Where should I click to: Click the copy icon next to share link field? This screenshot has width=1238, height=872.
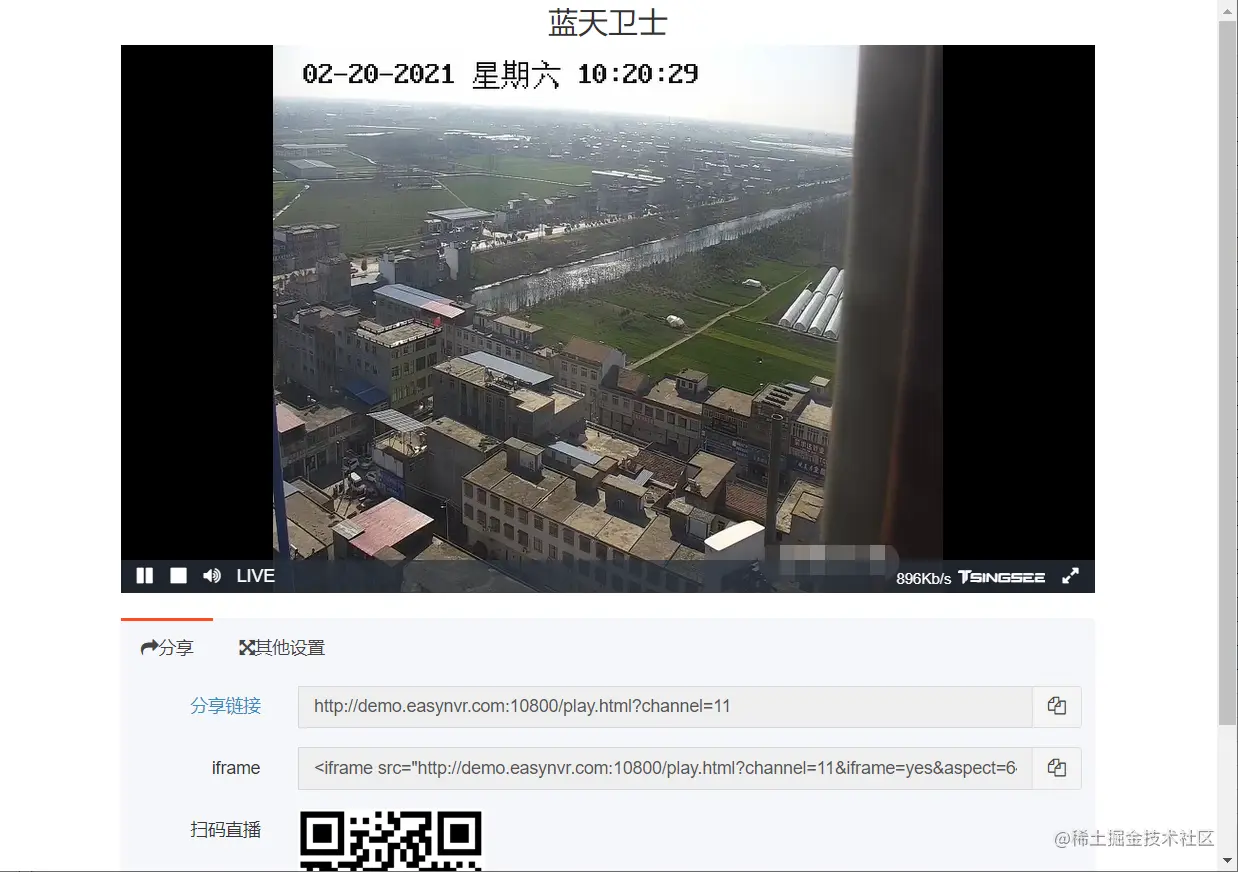click(x=1057, y=705)
